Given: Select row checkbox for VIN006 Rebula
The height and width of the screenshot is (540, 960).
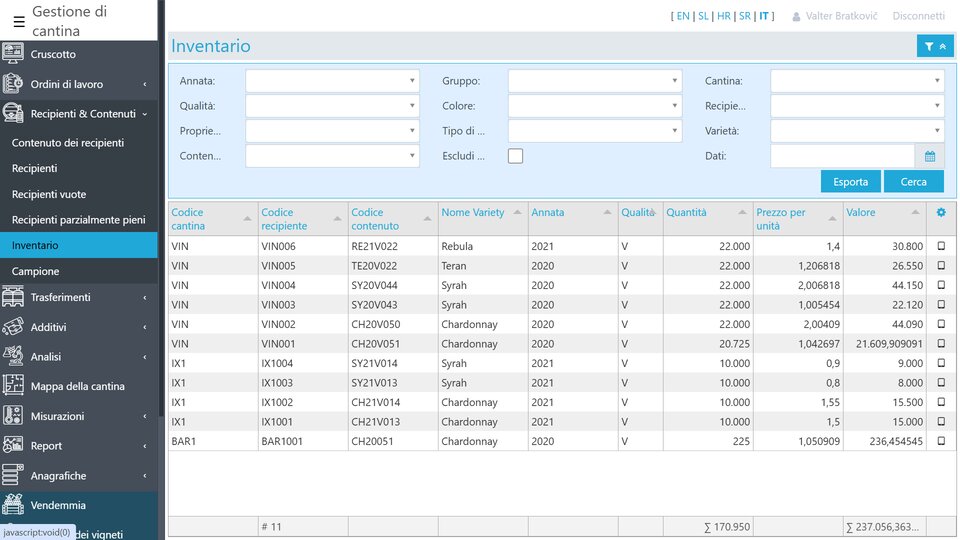Looking at the screenshot, I should 940,246.
